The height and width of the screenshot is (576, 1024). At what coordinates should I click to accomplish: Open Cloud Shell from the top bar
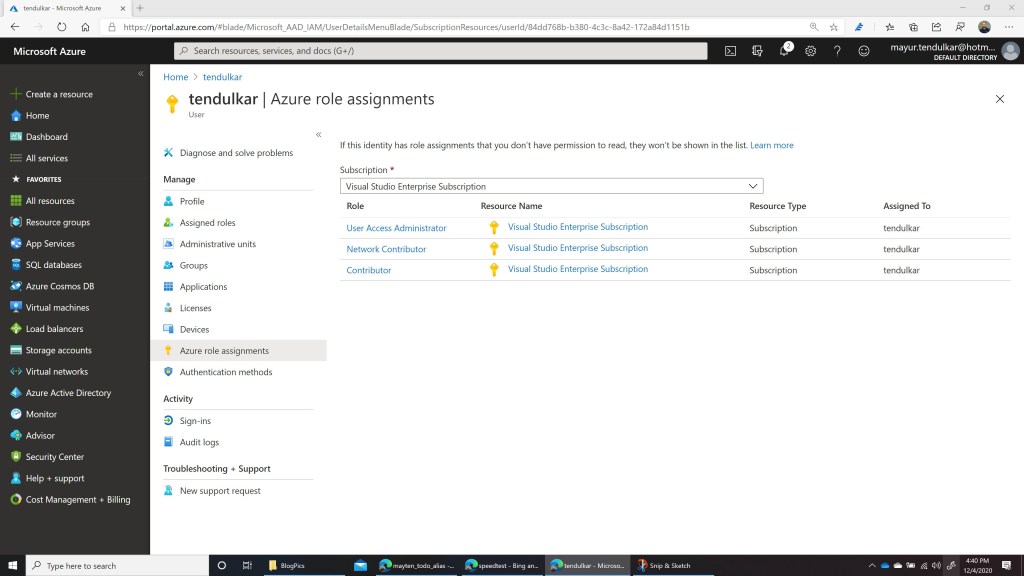coord(731,51)
